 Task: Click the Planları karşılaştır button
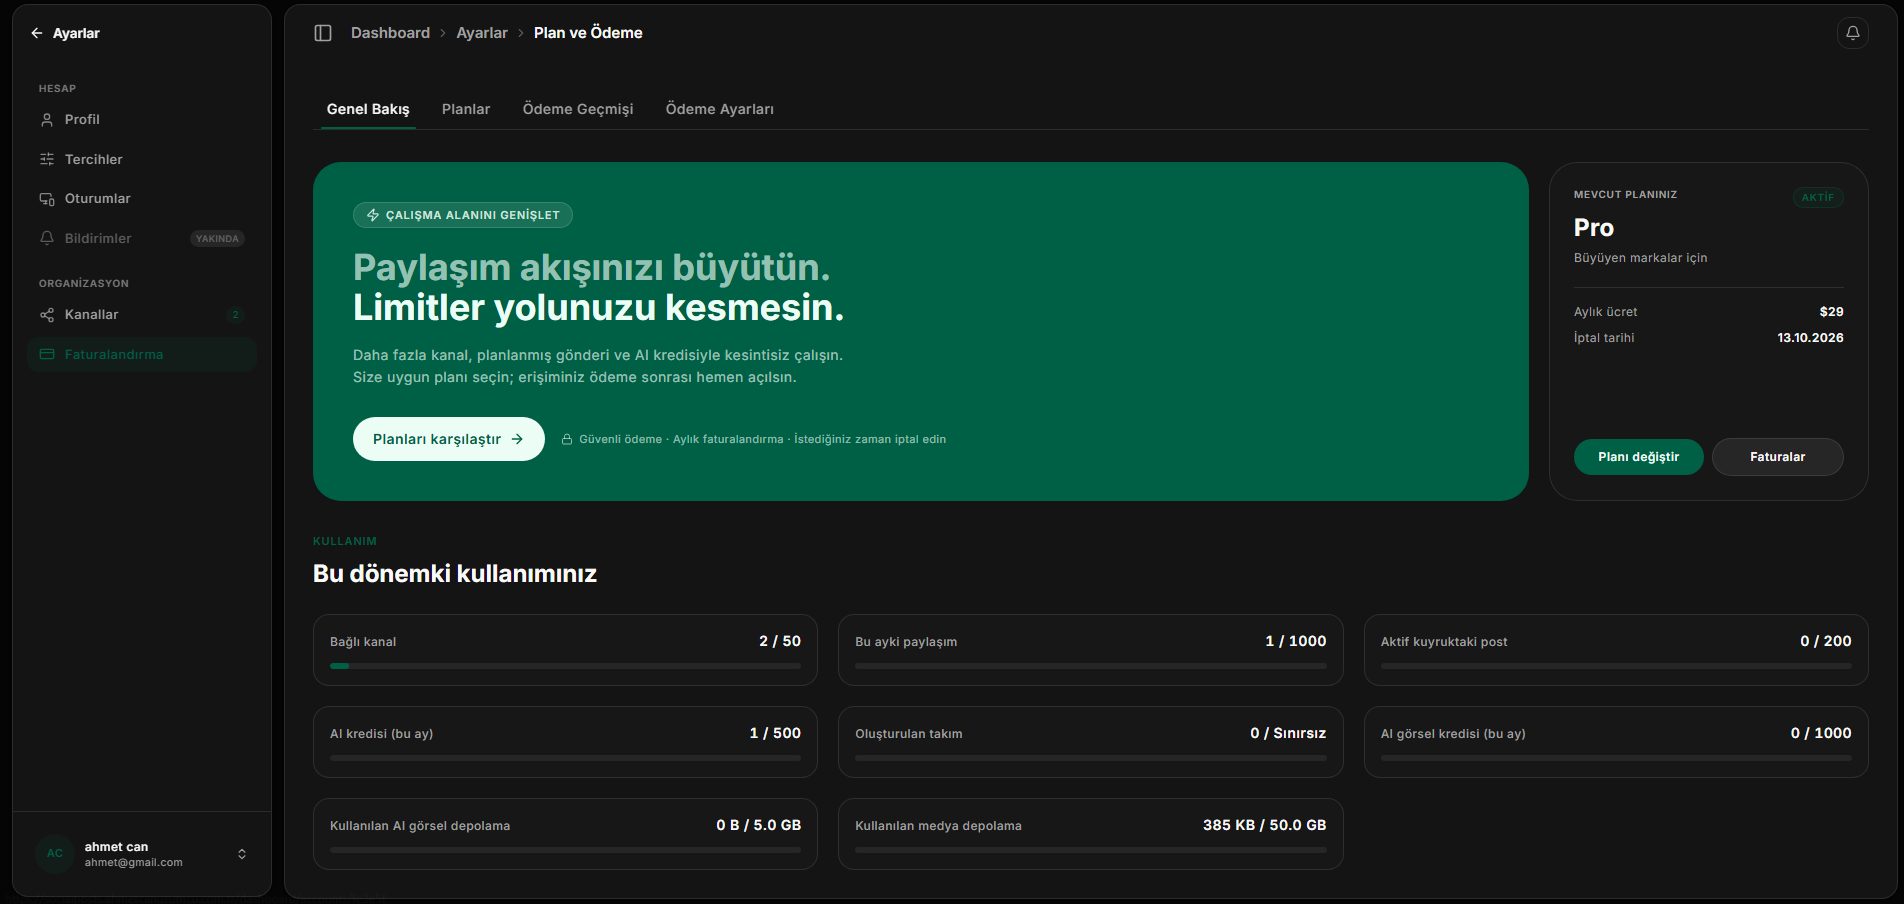click(449, 439)
